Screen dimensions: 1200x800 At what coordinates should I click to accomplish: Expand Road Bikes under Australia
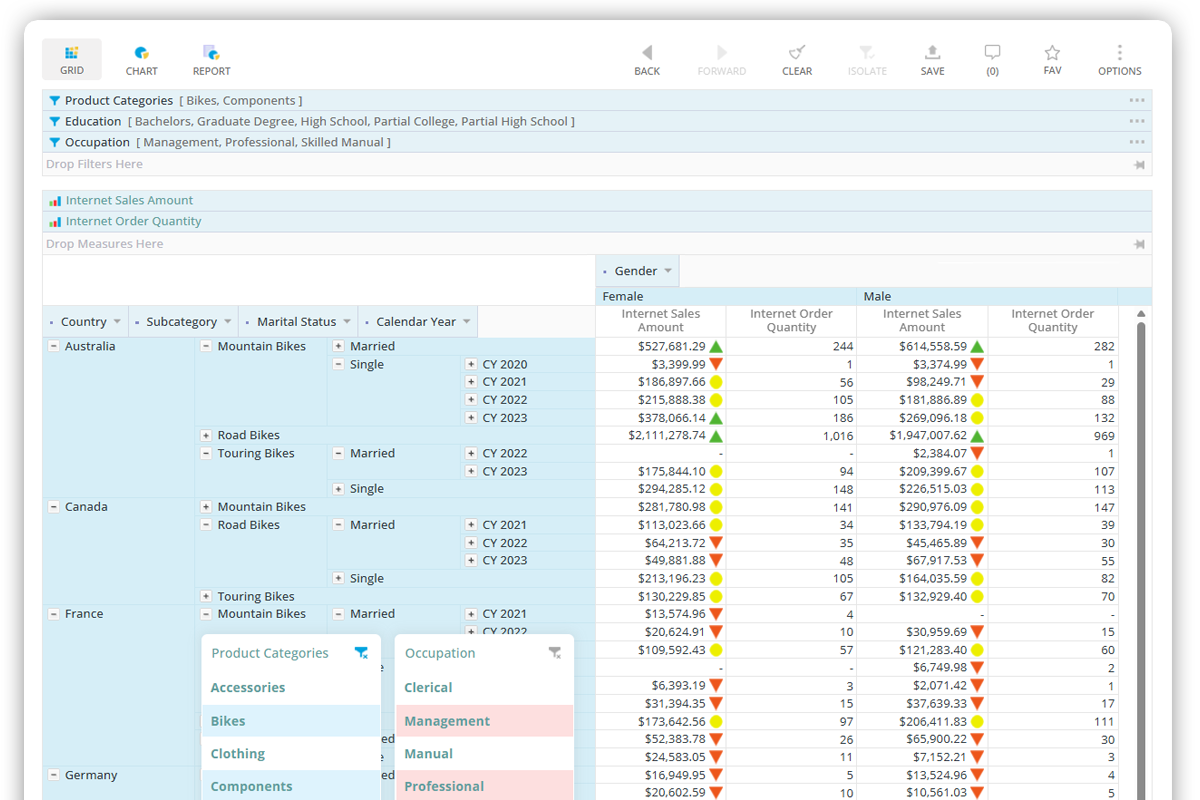click(x=206, y=436)
